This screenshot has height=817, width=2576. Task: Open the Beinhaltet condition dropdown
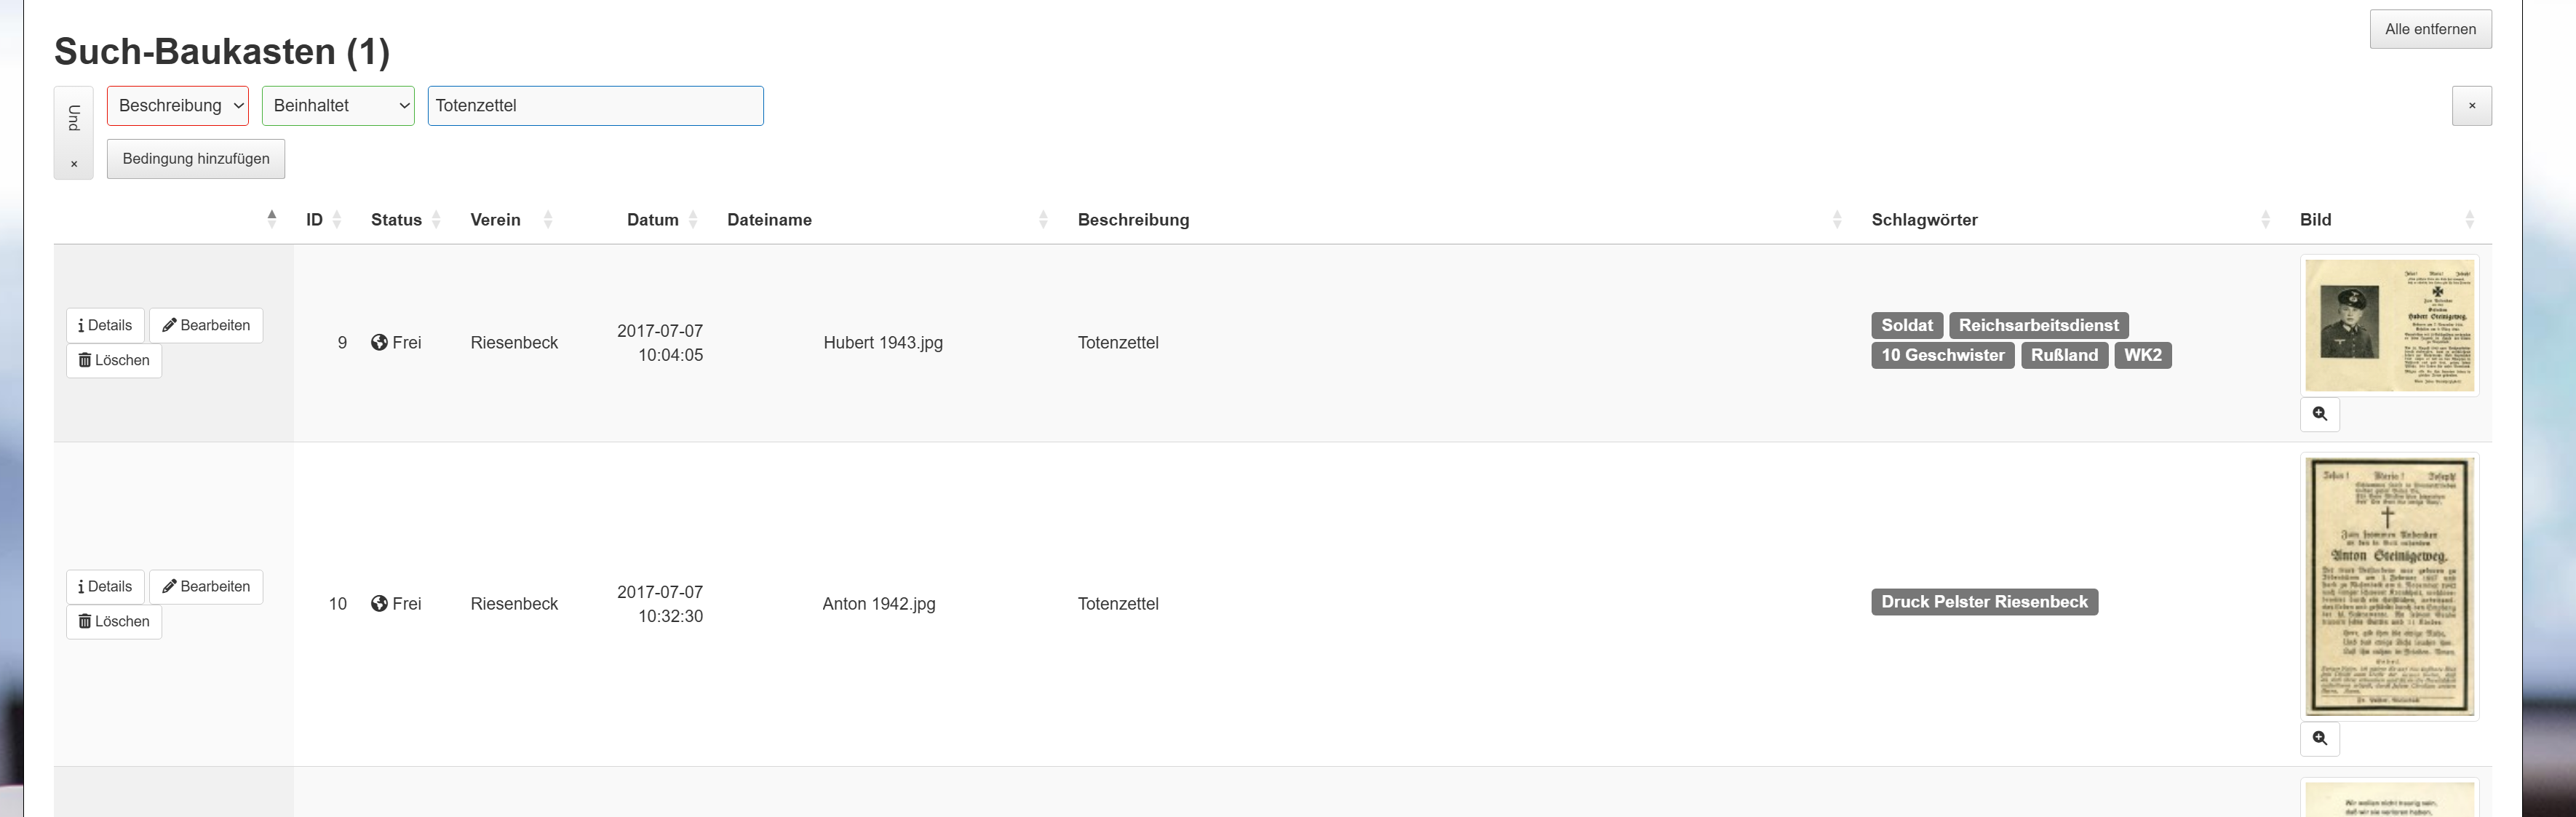click(338, 106)
